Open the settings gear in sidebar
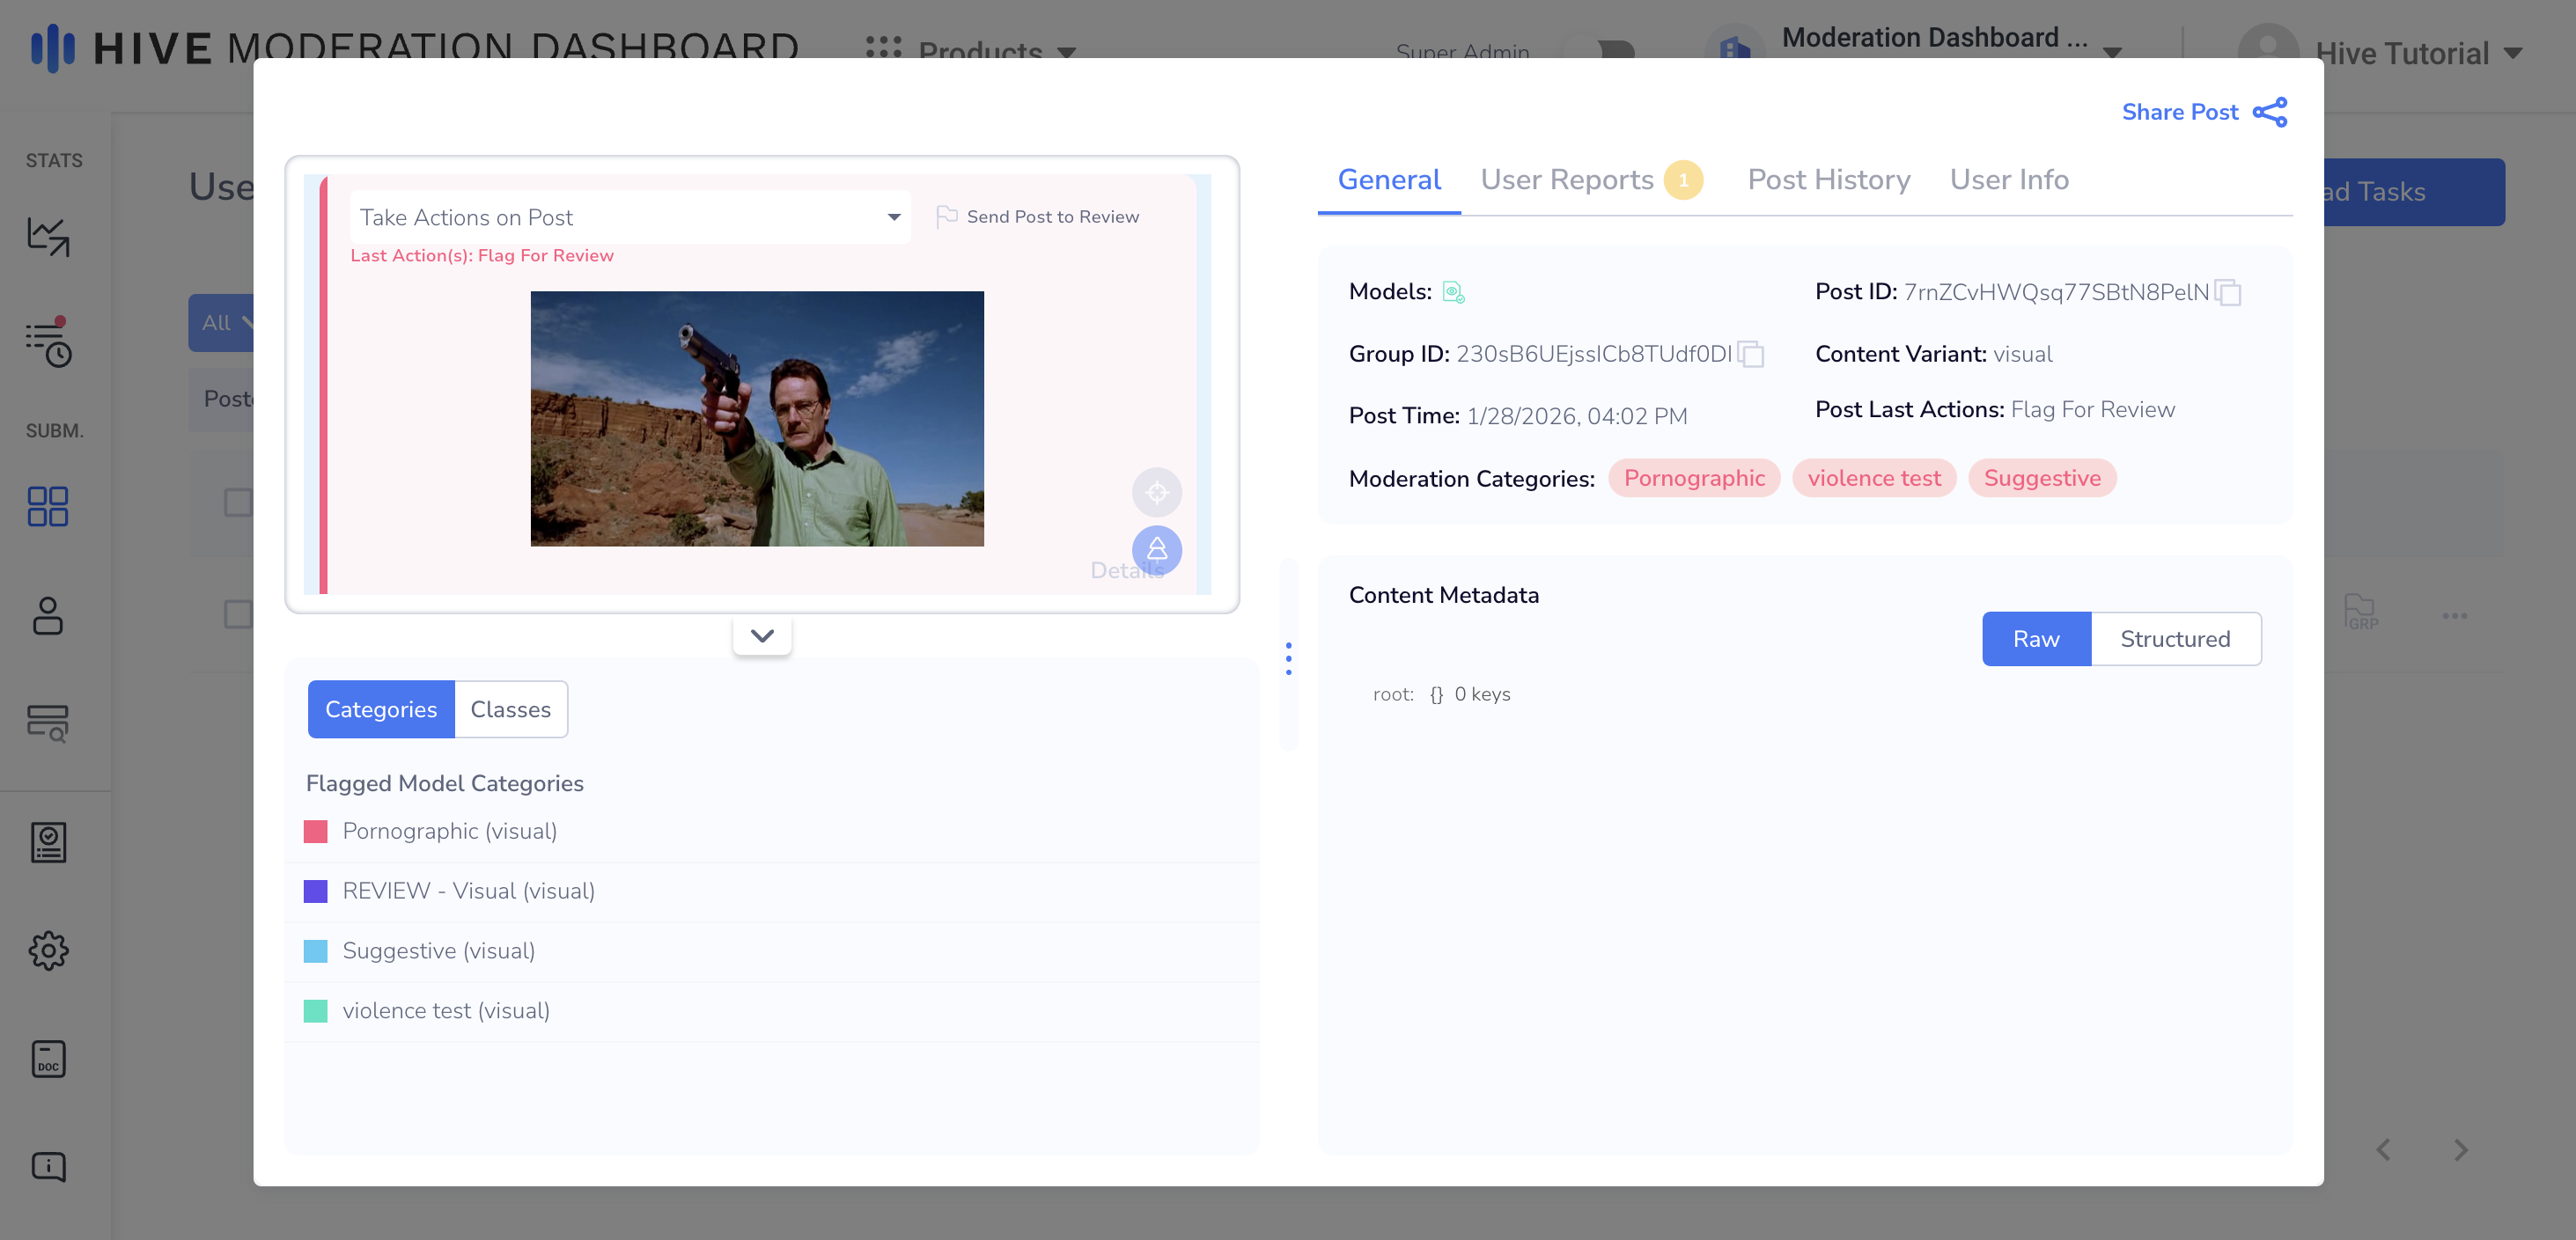 48,950
